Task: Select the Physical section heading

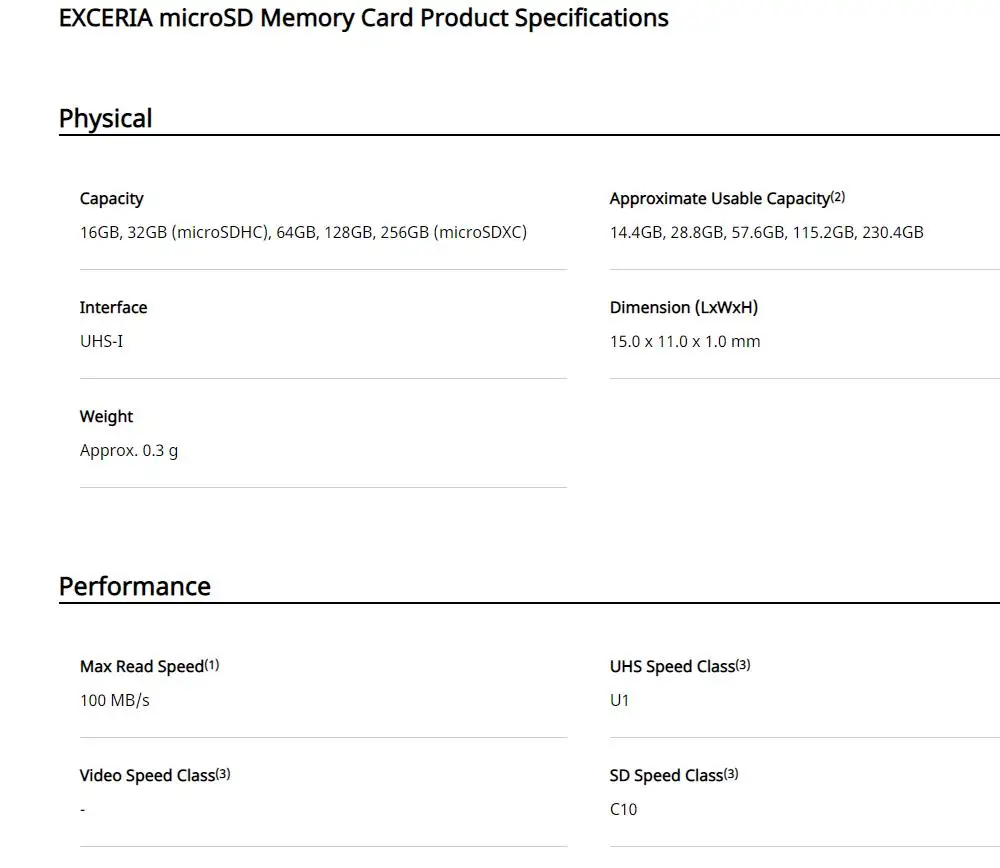Action: [x=105, y=119]
